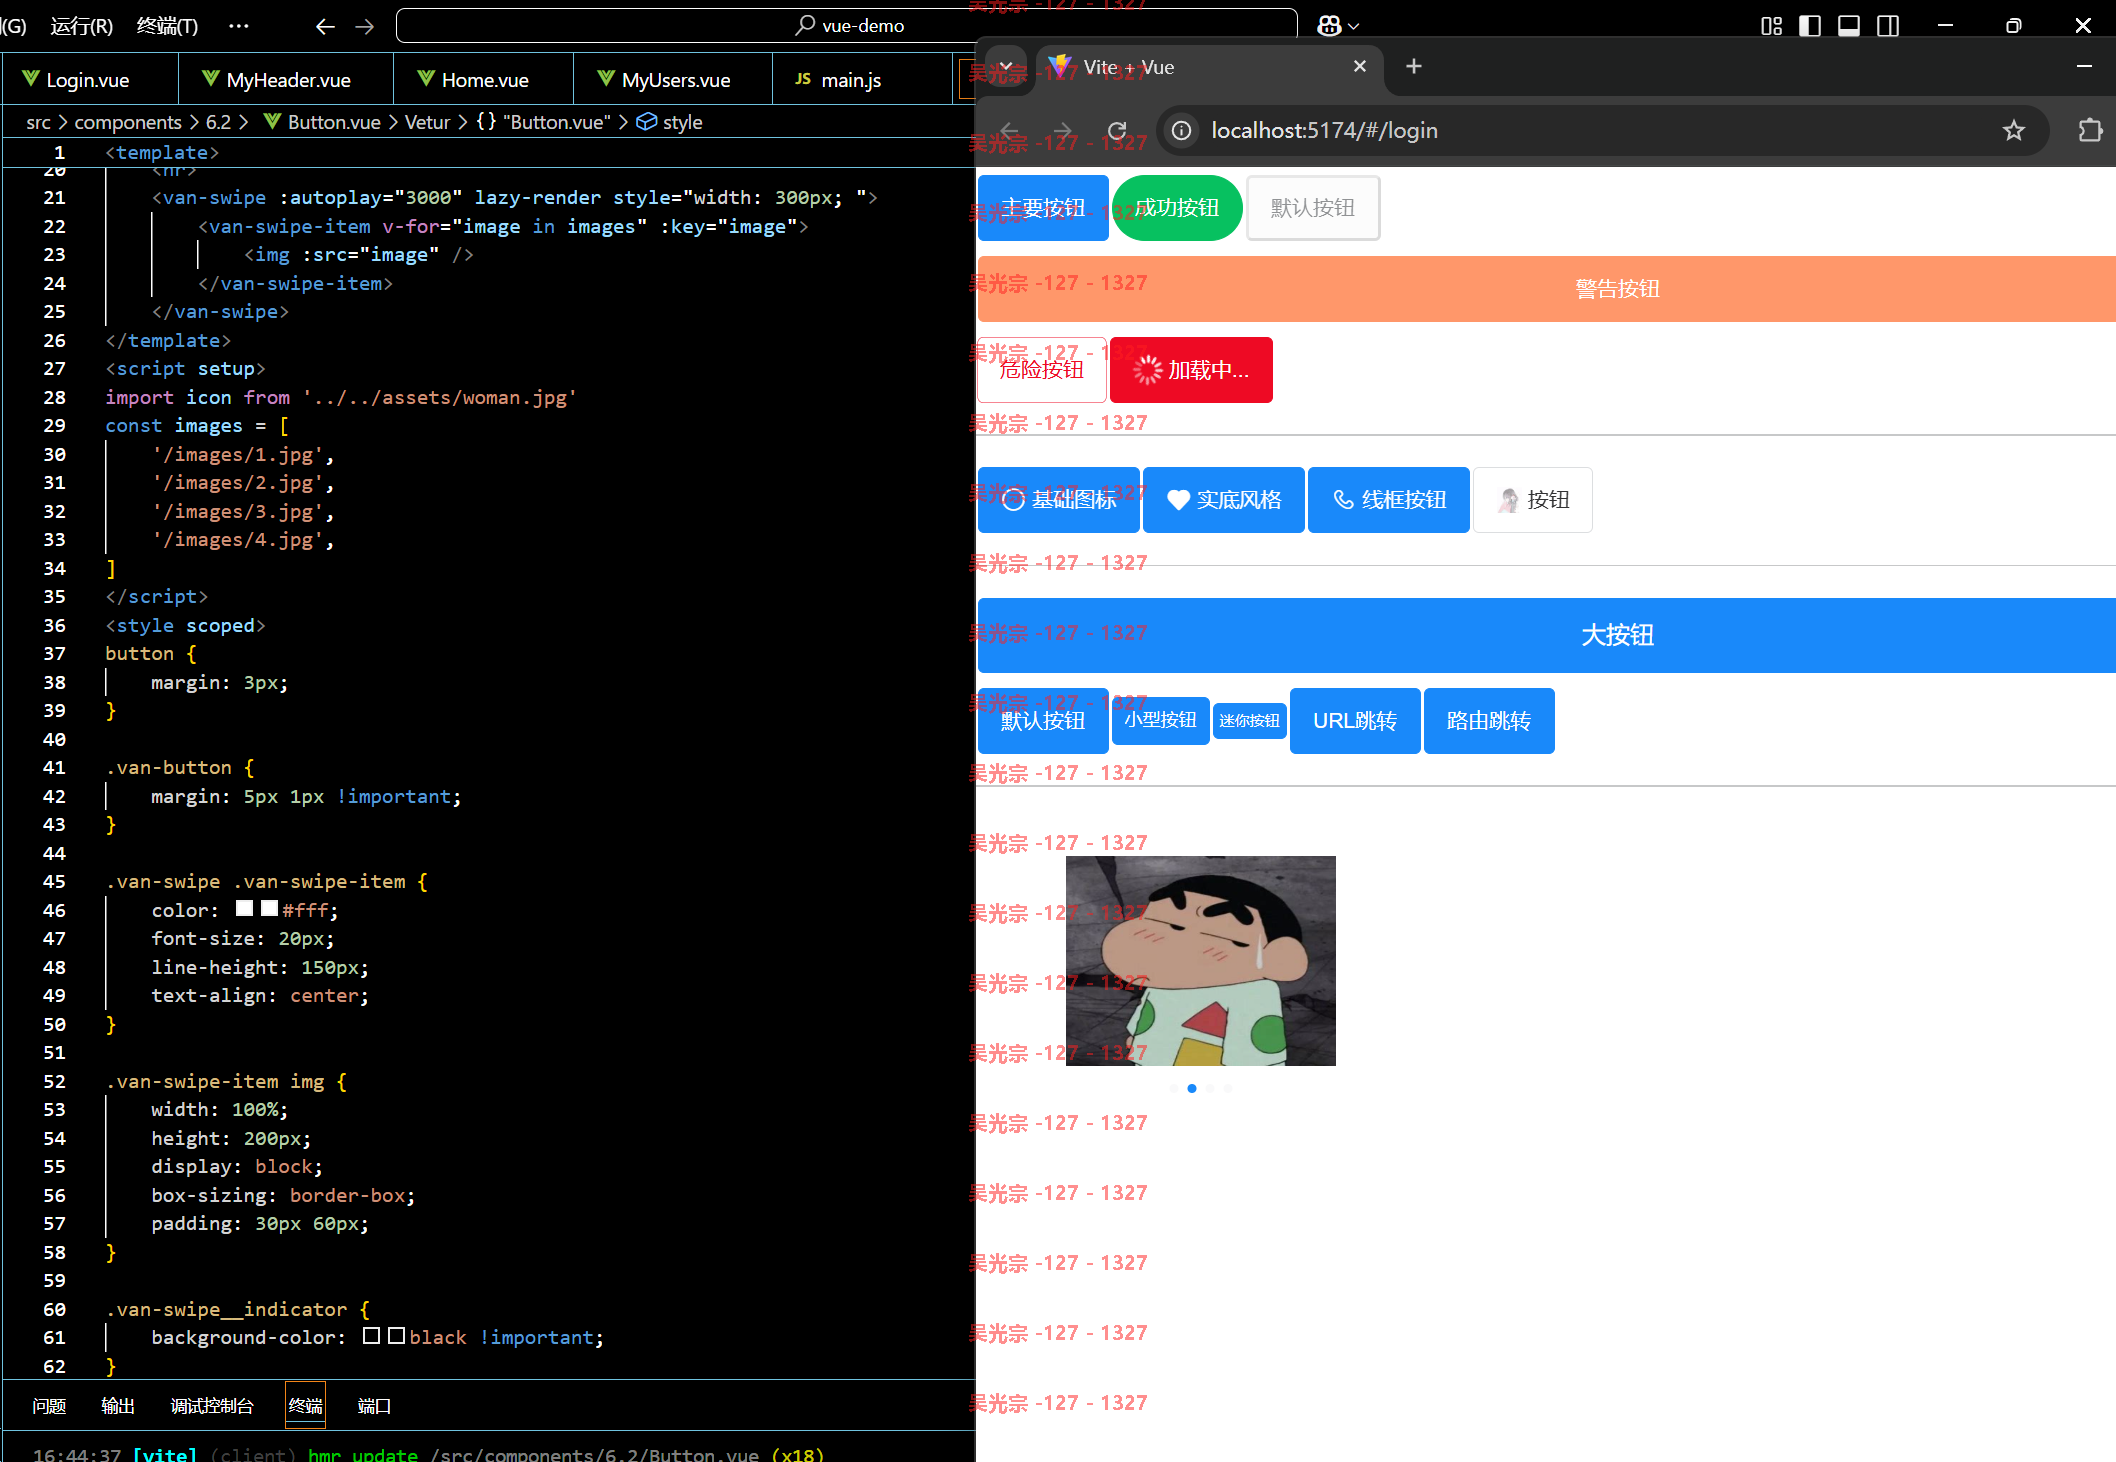Click the phone 线框按钮 button
The image size is (2116, 1462).
pyautogui.click(x=1389, y=500)
